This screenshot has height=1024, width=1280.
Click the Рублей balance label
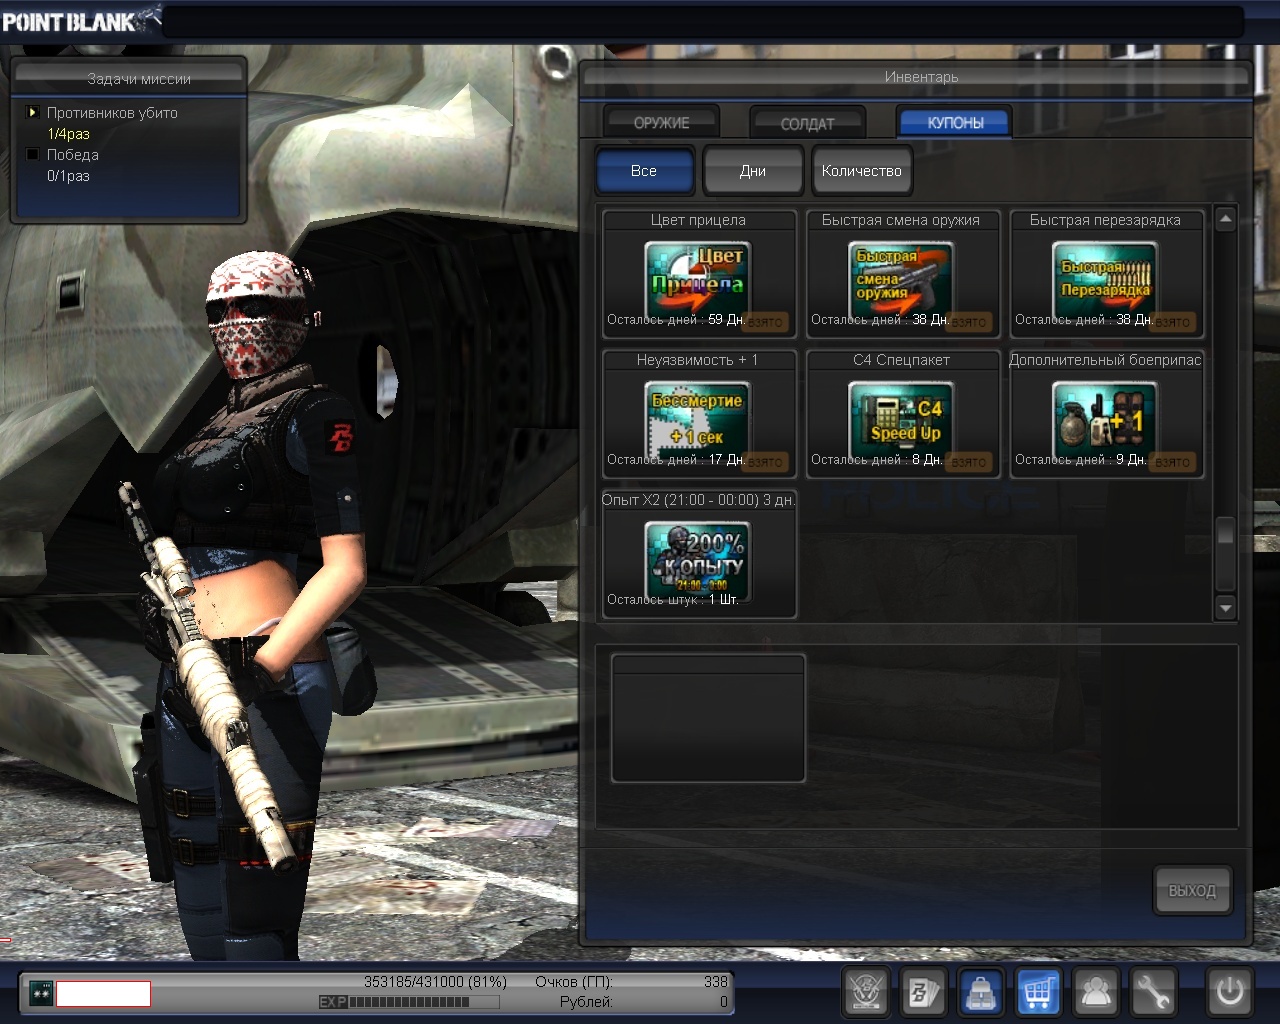pos(586,1002)
